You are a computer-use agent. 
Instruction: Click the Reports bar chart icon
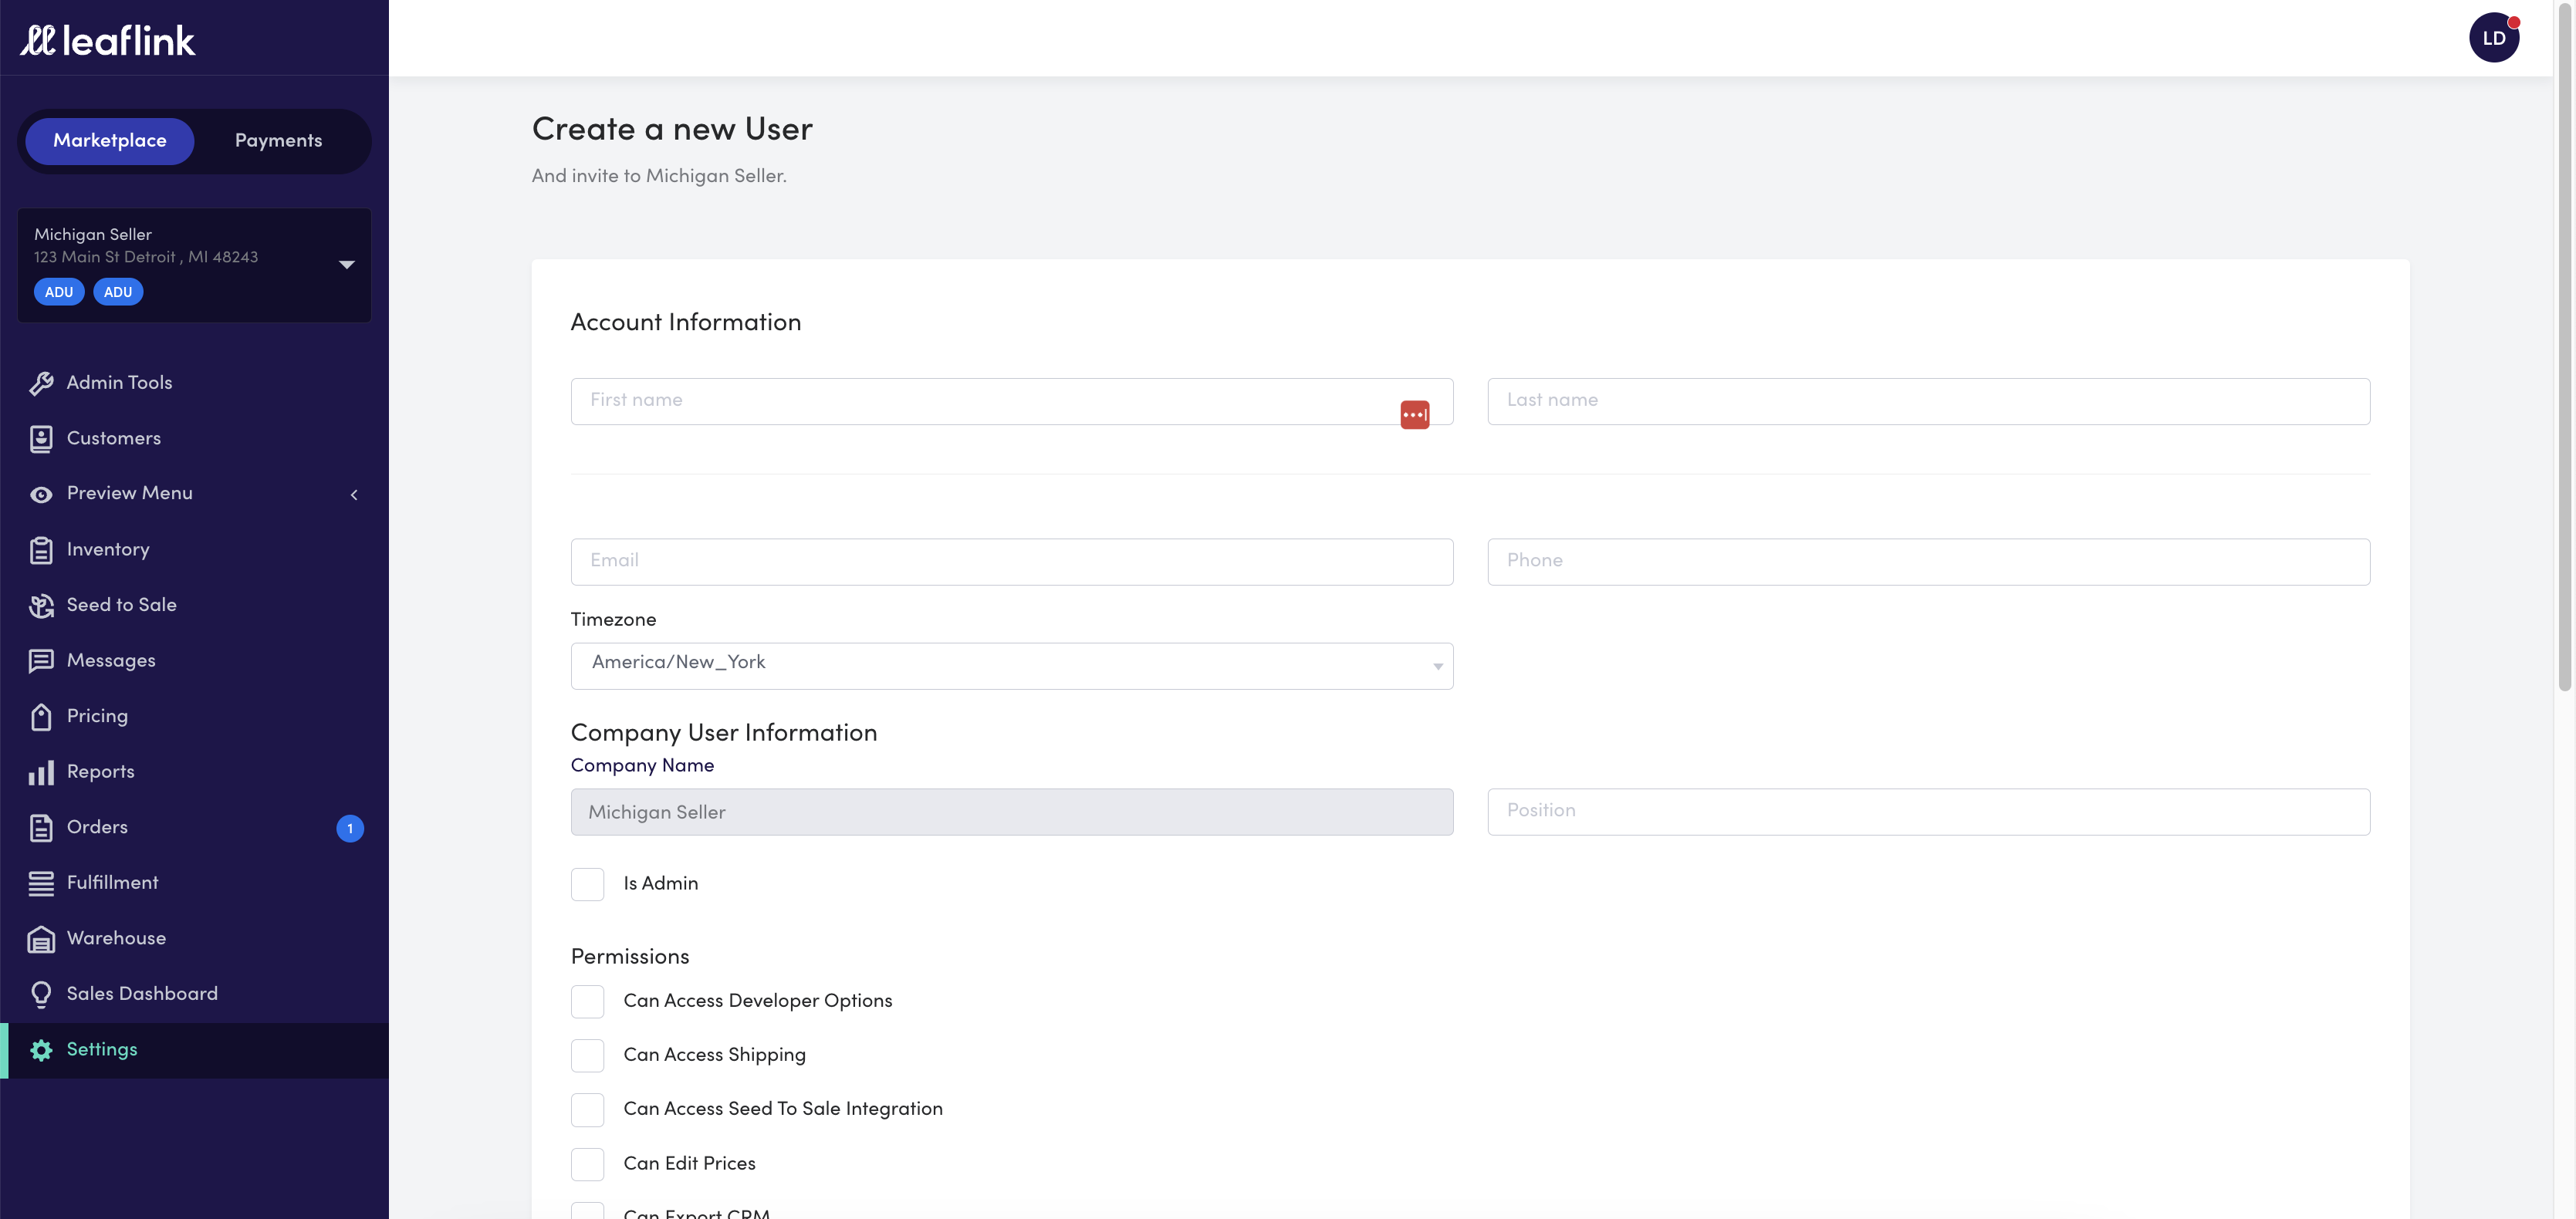click(x=41, y=772)
